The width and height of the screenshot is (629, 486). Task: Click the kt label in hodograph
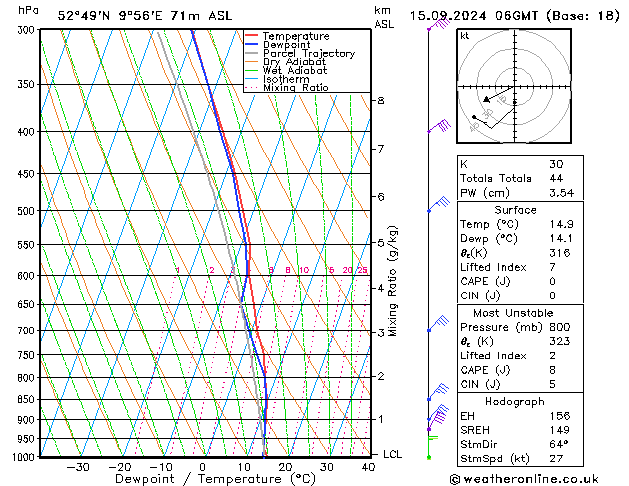[x=465, y=36]
